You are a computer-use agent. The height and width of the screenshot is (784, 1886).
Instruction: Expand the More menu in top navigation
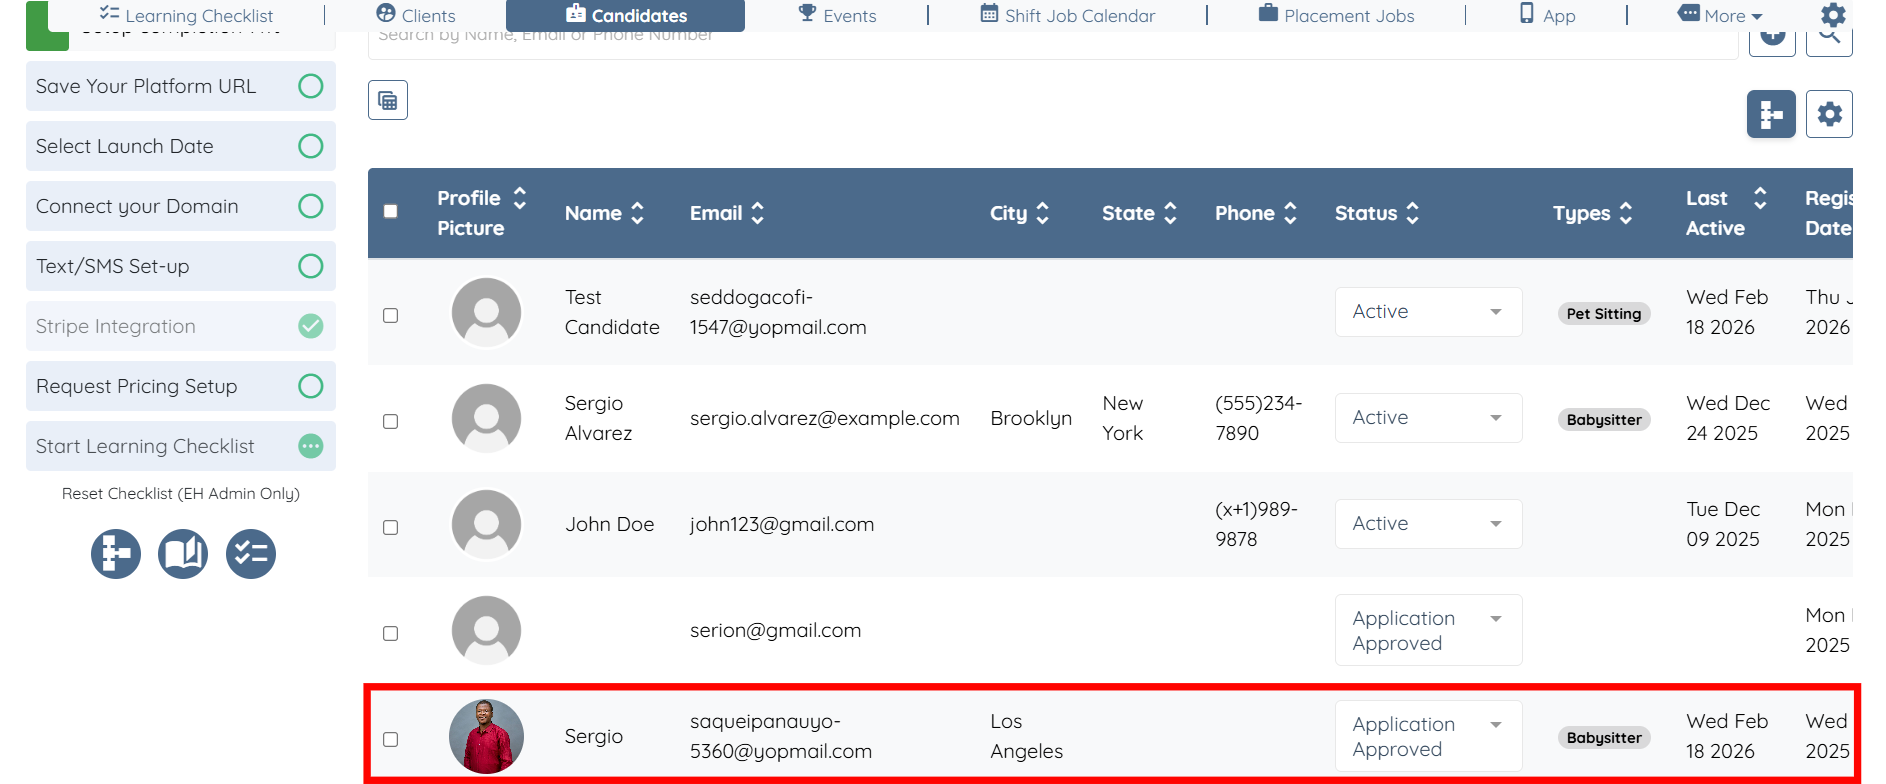coord(1719,15)
